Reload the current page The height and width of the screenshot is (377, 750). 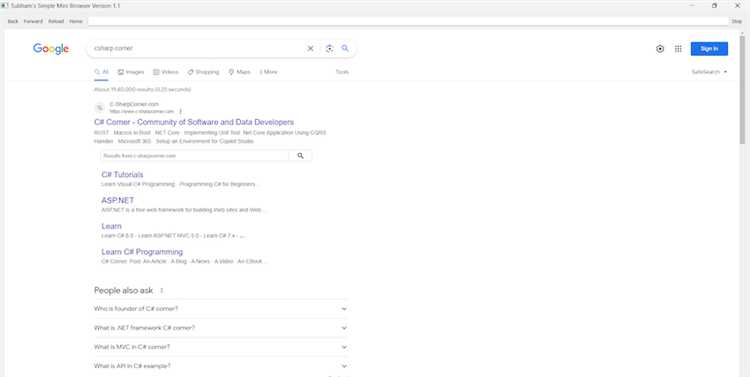(56, 22)
